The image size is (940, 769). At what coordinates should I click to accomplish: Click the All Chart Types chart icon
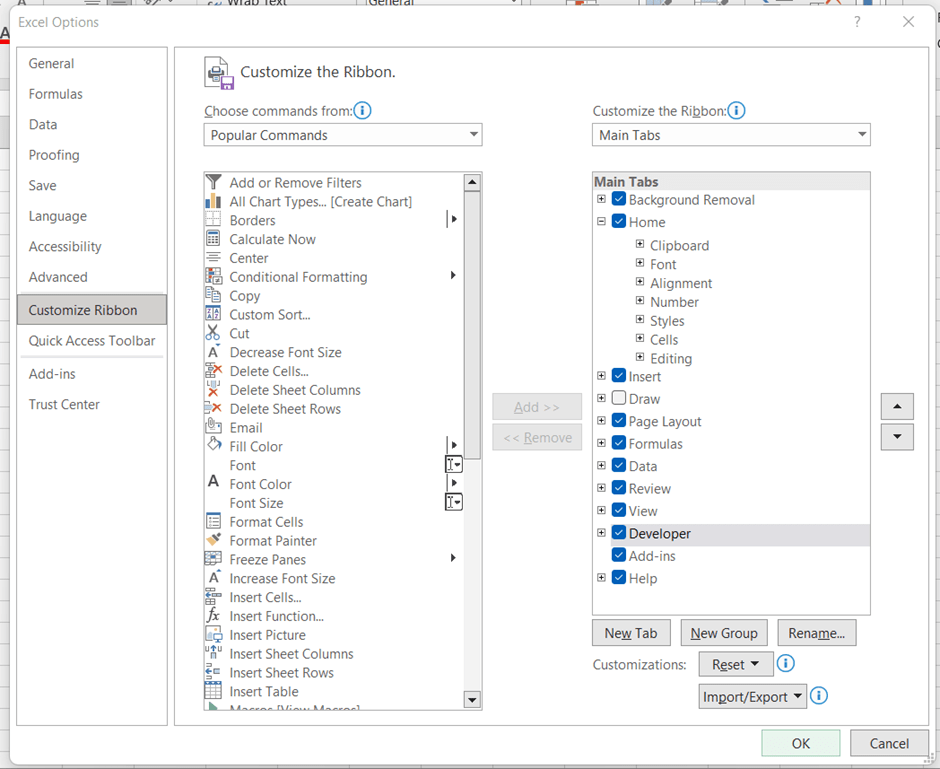pos(213,201)
